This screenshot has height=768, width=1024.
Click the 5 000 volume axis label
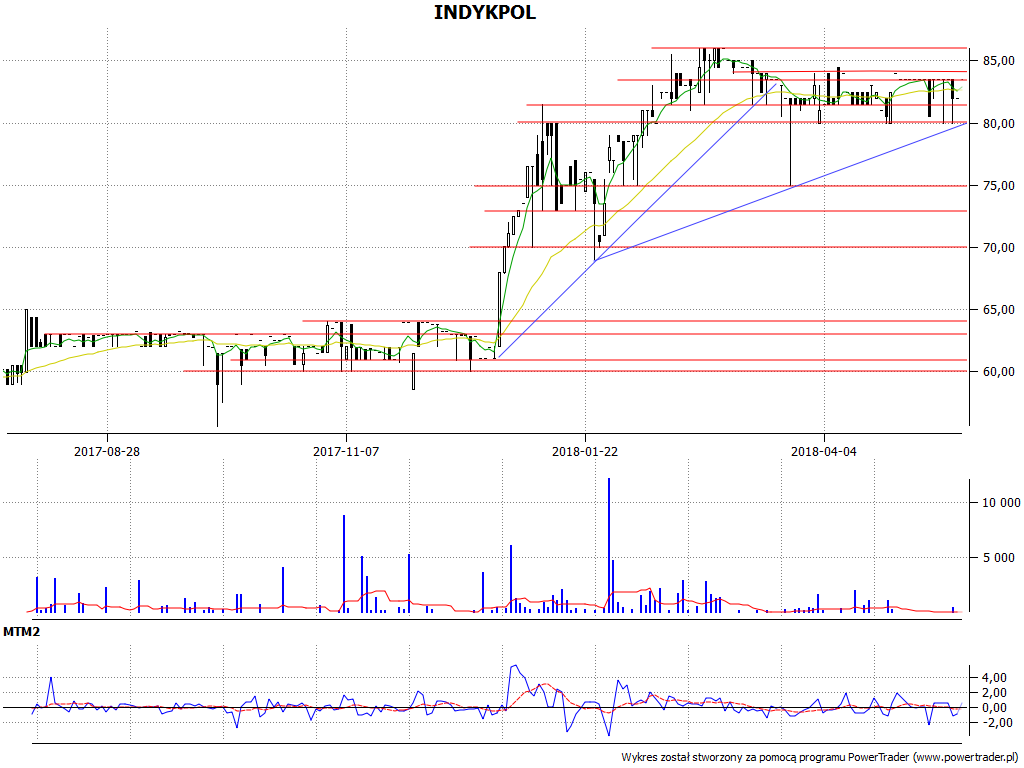999,558
